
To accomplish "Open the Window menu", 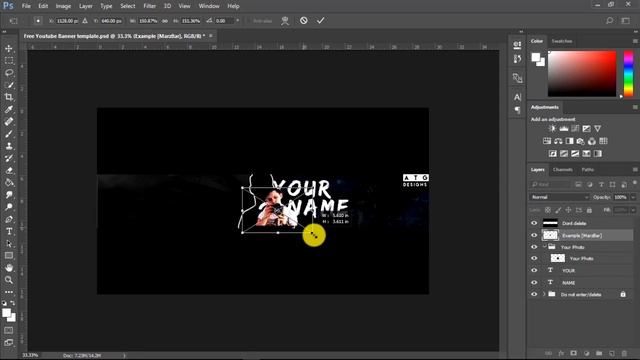I will point(209,6).
